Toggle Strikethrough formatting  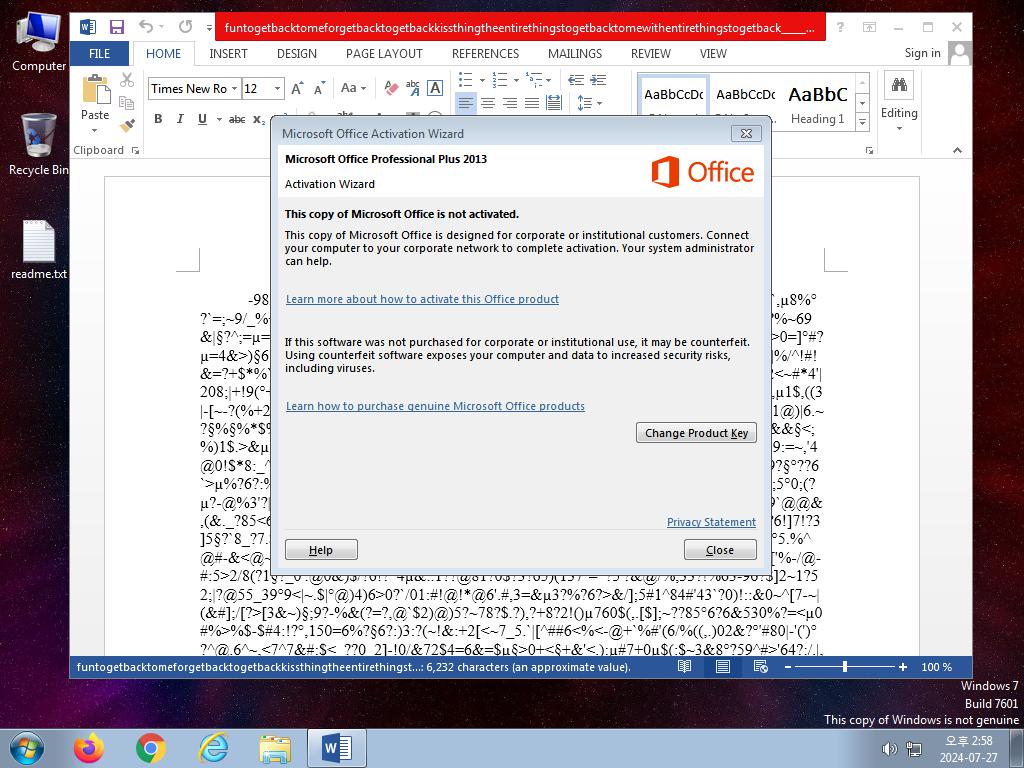pos(237,119)
